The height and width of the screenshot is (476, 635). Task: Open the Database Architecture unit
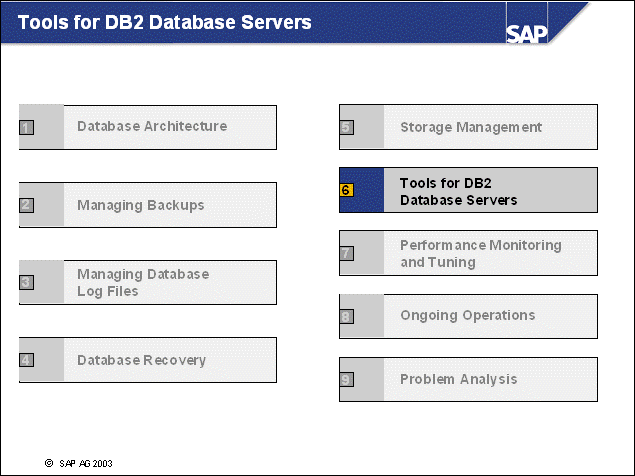152,127
